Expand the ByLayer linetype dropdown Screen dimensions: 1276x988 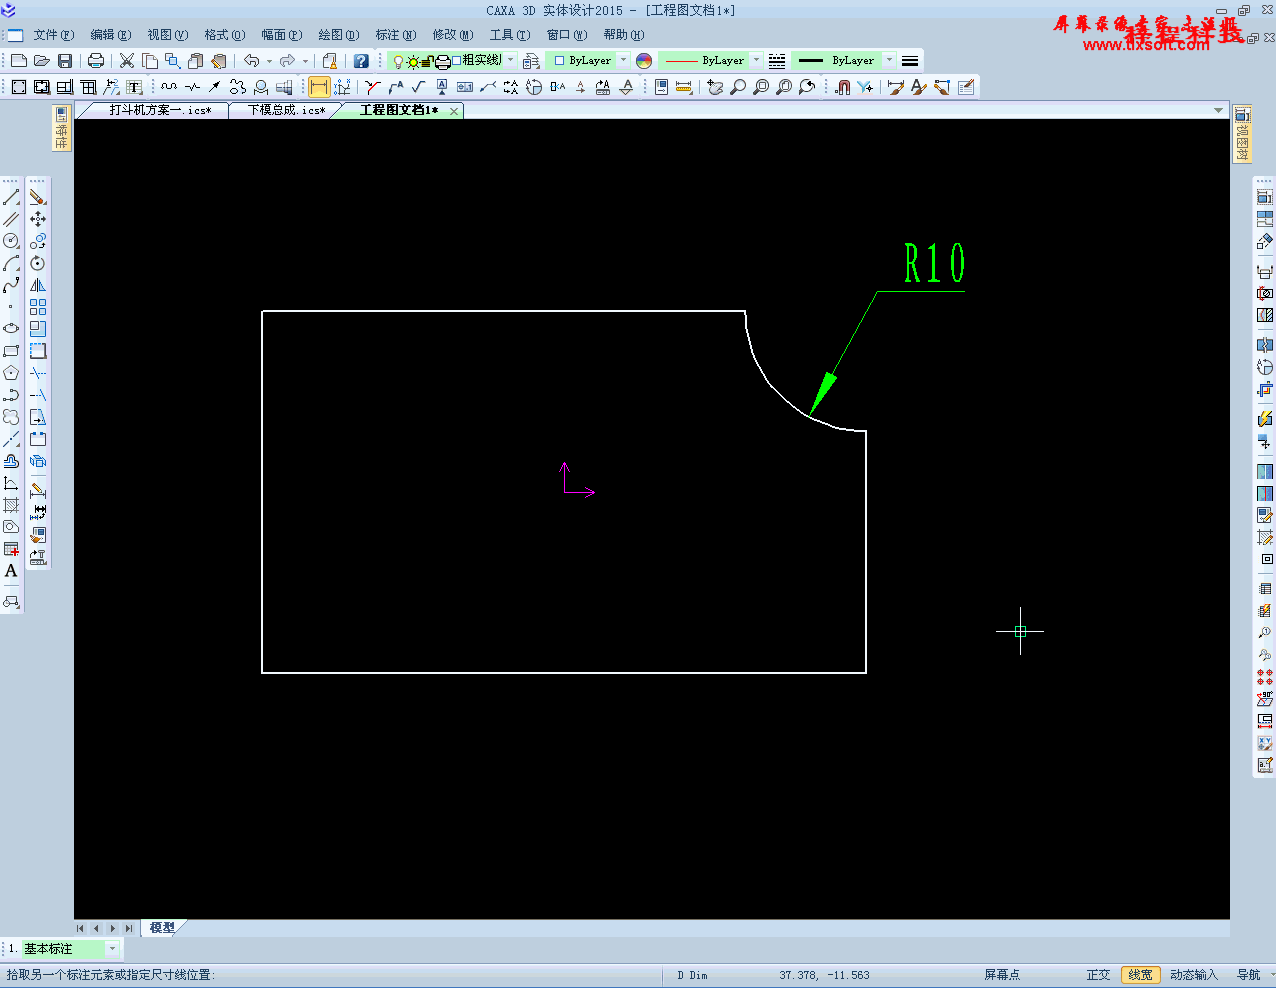[x=756, y=60]
